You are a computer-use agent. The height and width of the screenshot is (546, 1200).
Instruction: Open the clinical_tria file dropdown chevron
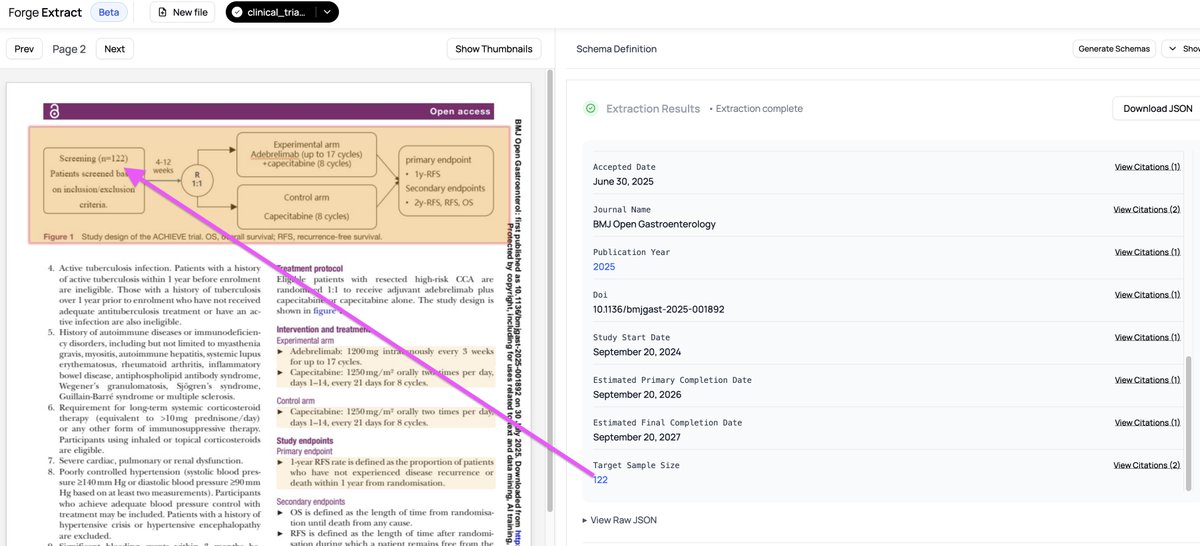pos(327,12)
